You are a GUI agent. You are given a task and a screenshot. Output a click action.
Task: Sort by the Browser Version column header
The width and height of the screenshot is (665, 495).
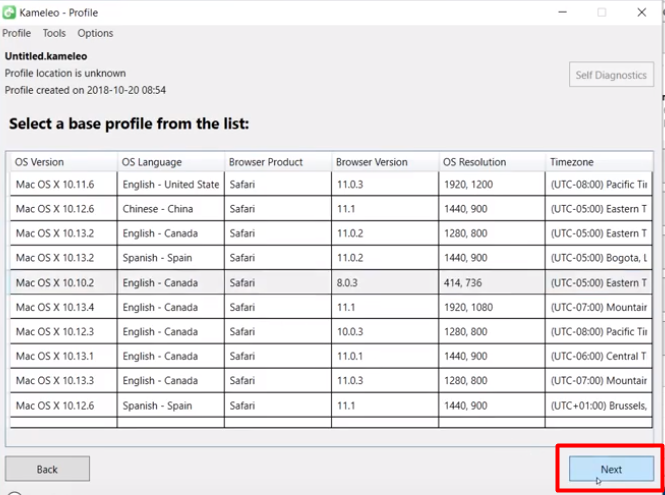pyautogui.click(x=385, y=162)
